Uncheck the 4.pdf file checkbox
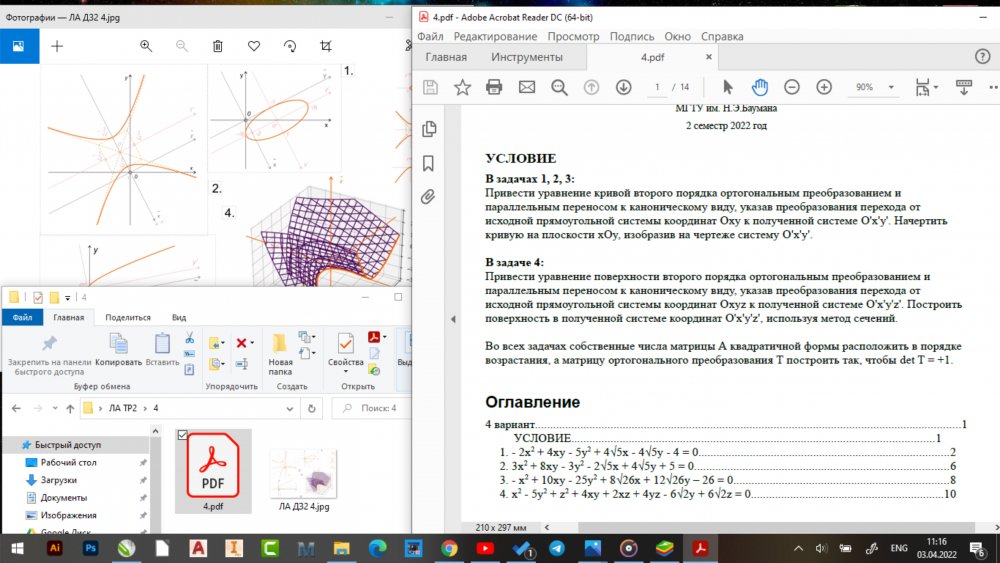The height and width of the screenshot is (563, 1000). 181,434
